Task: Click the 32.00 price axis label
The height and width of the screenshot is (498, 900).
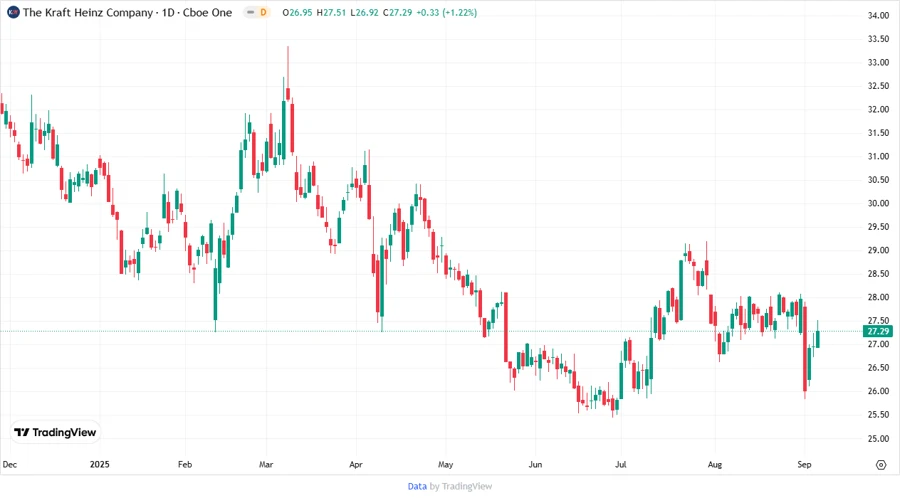Action: 878,110
